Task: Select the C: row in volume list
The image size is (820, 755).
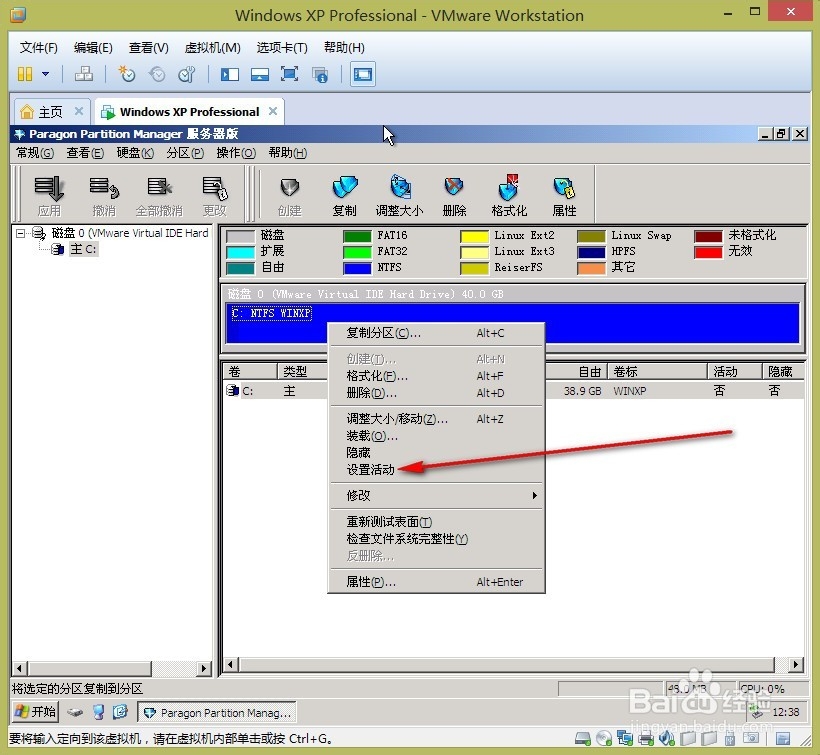Action: pyautogui.click(x=514, y=391)
